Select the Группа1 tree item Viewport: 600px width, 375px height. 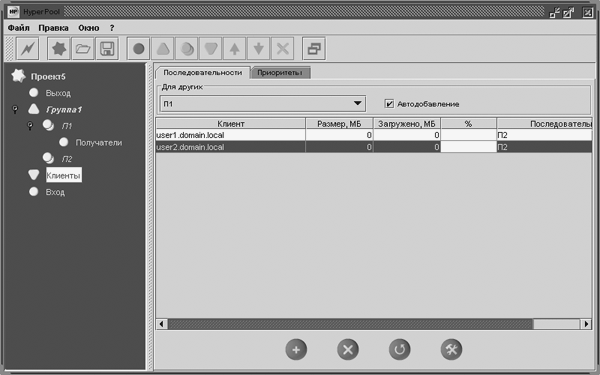[x=64, y=109]
